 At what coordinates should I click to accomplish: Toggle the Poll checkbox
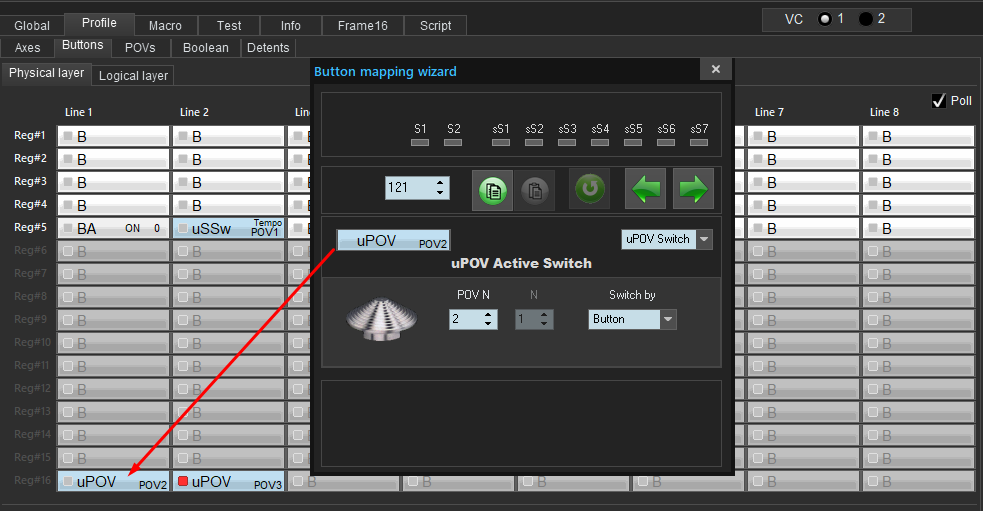938,101
